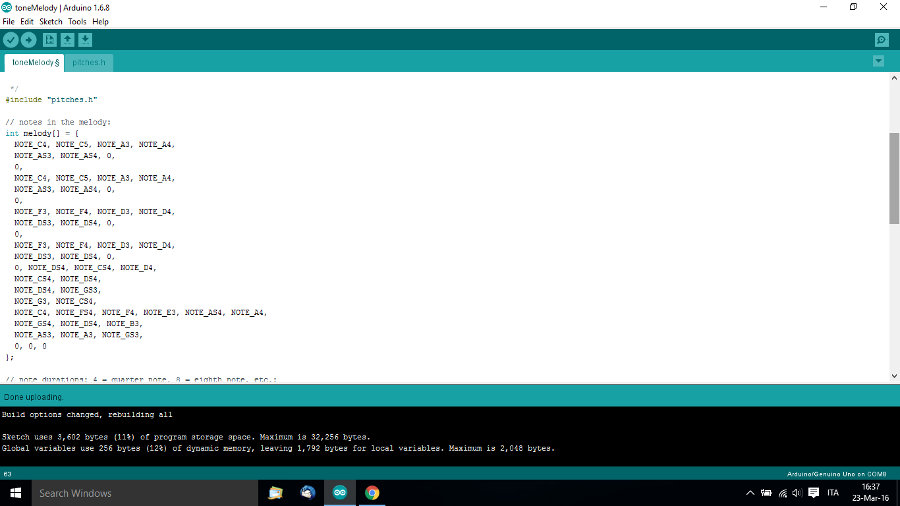Open the Serial Monitor magnifier icon
This screenshot has height=506, width=900.
tap(882, 40)
